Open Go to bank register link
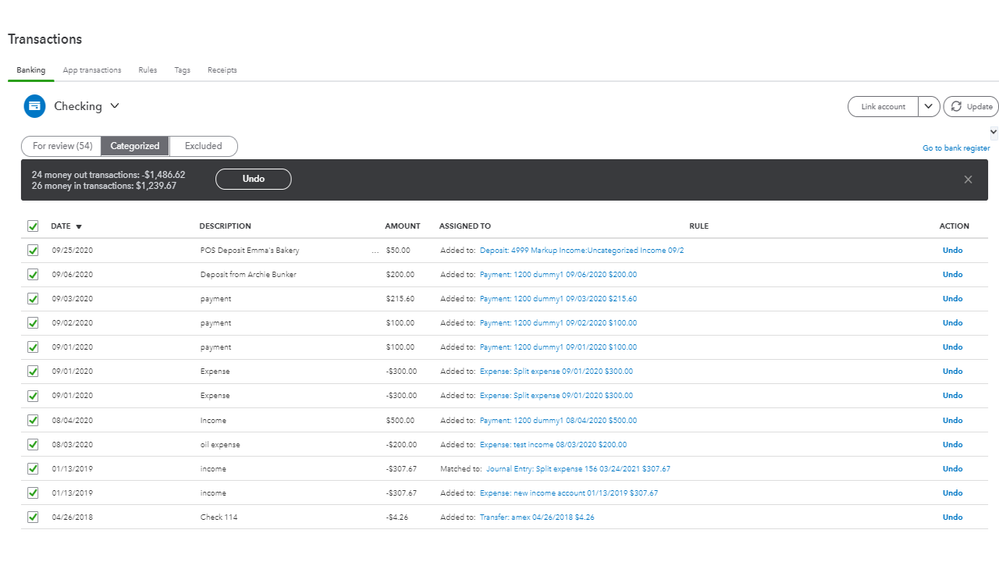 (x=956, y=148)
